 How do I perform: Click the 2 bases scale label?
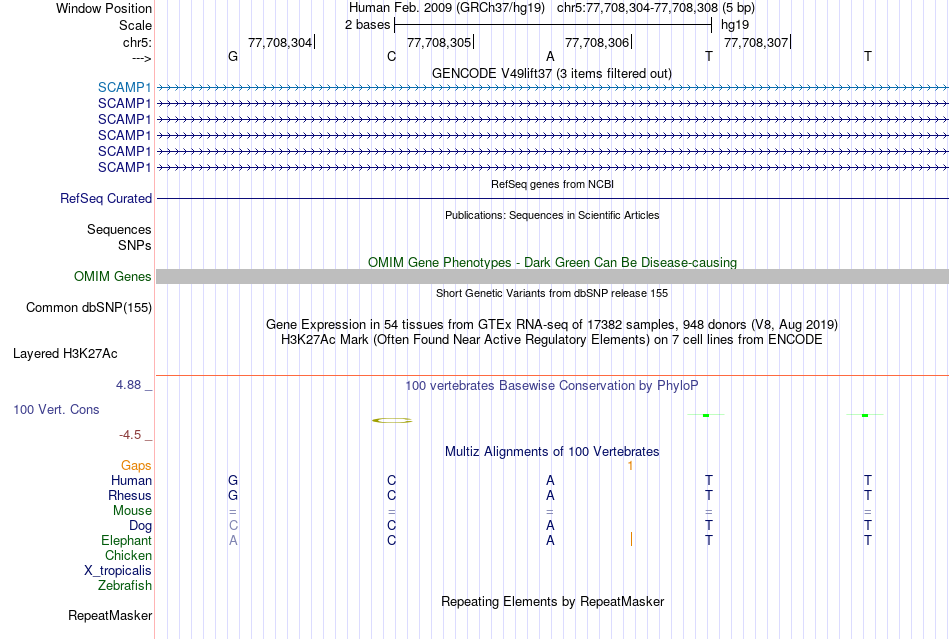pos(367,25)
